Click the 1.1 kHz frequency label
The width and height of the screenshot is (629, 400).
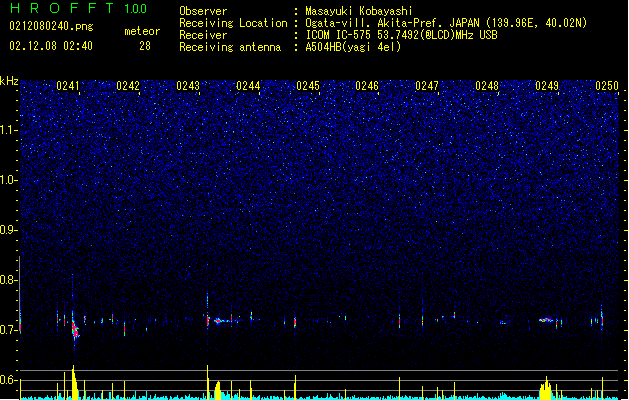[8, 130]
